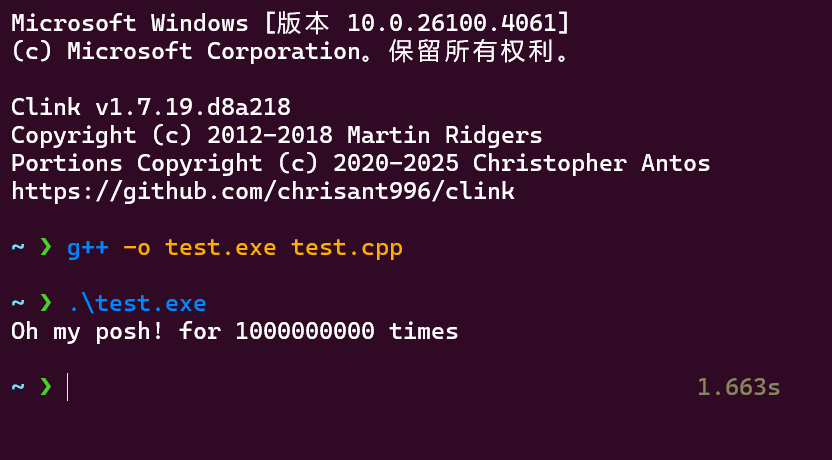Screen dimensions: 832x460
Task: Click the Martin Ridgers copyright line
Action: [276, 135]
